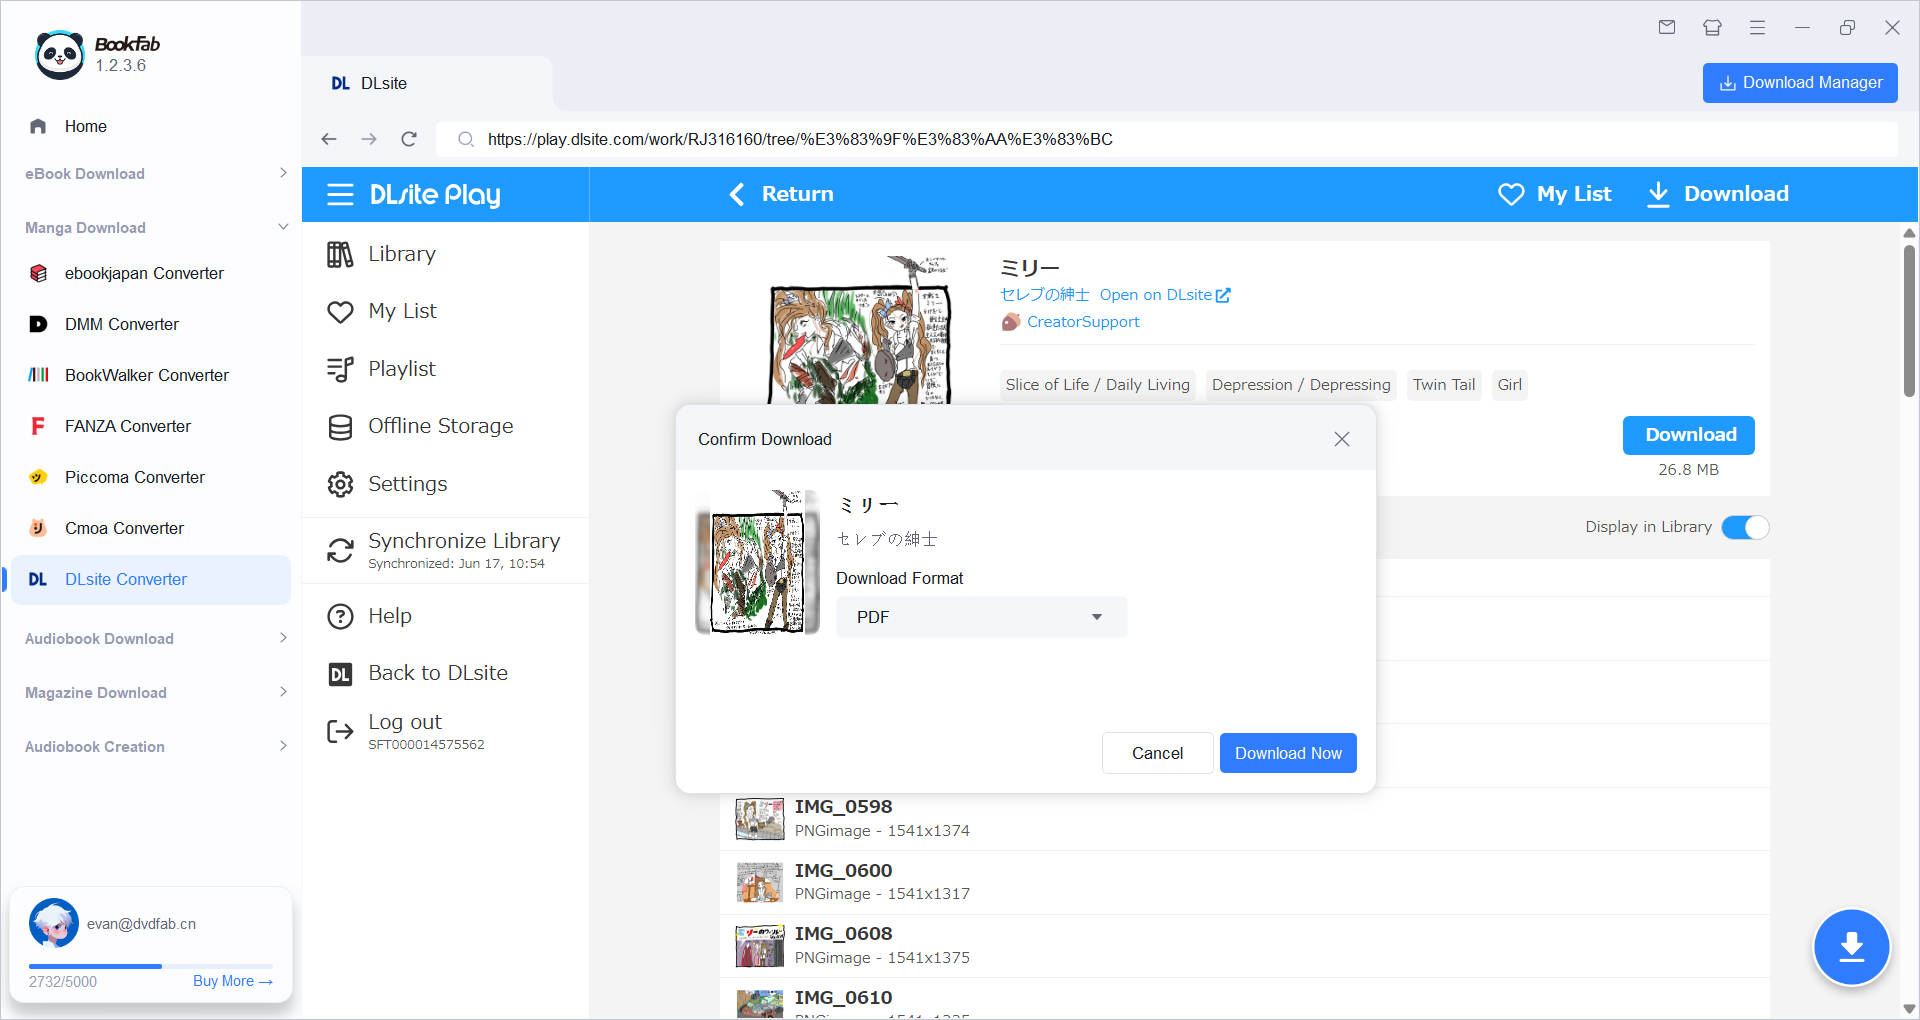Select Depression / Depressing tag

1300,385
